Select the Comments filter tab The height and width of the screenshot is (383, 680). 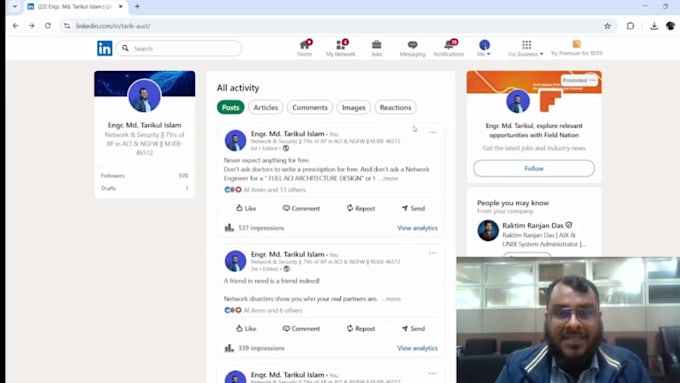click(310, 107)
